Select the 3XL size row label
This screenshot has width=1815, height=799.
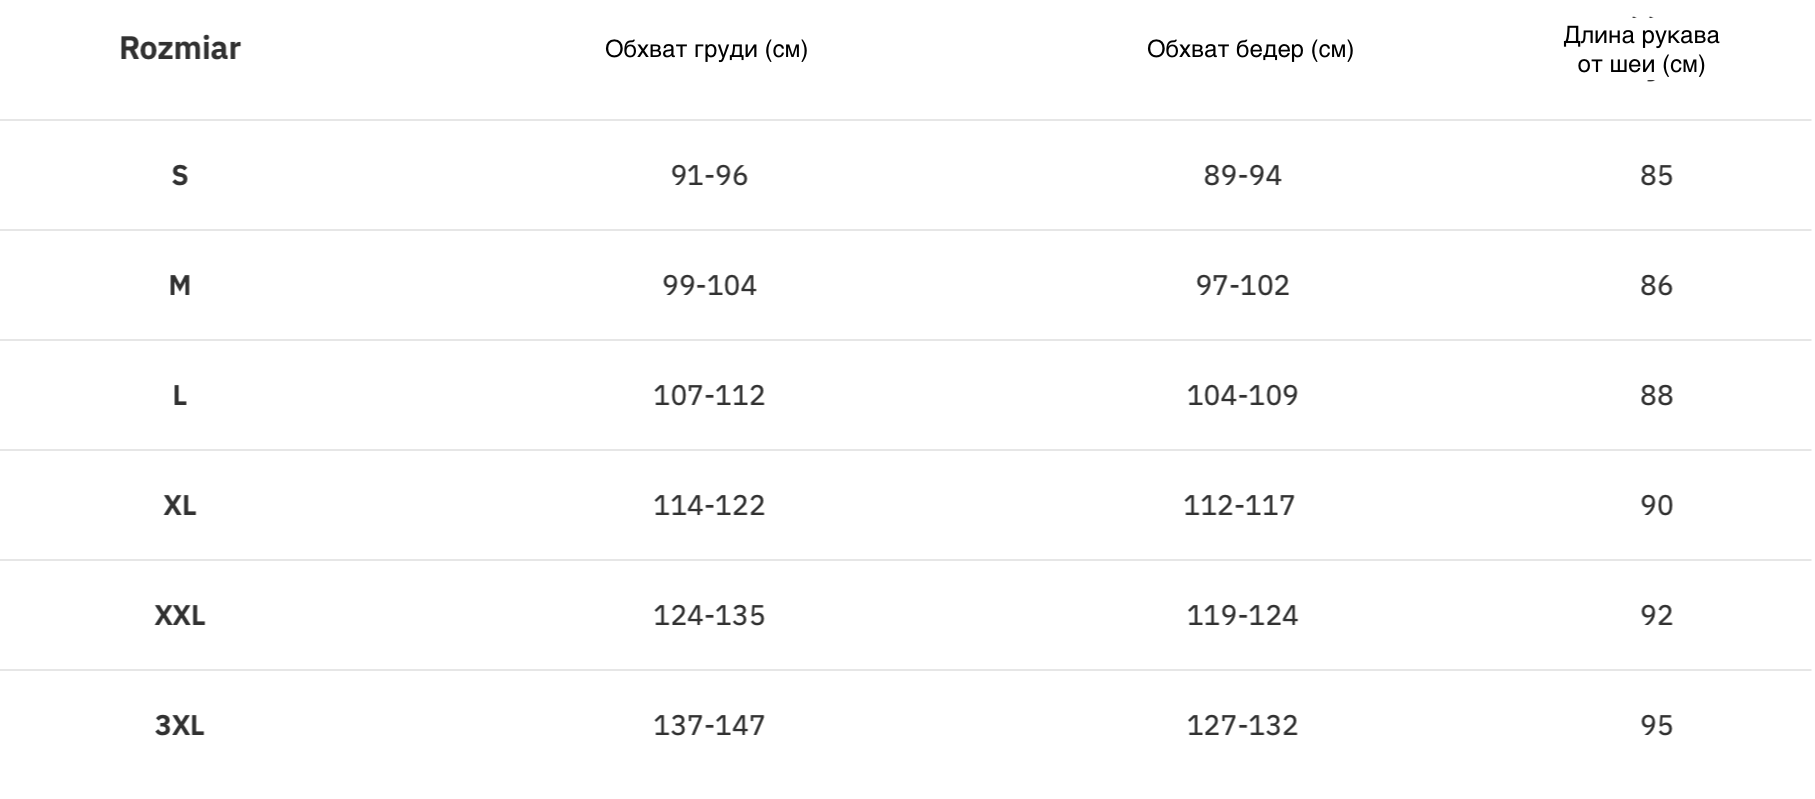click(180, 726)
